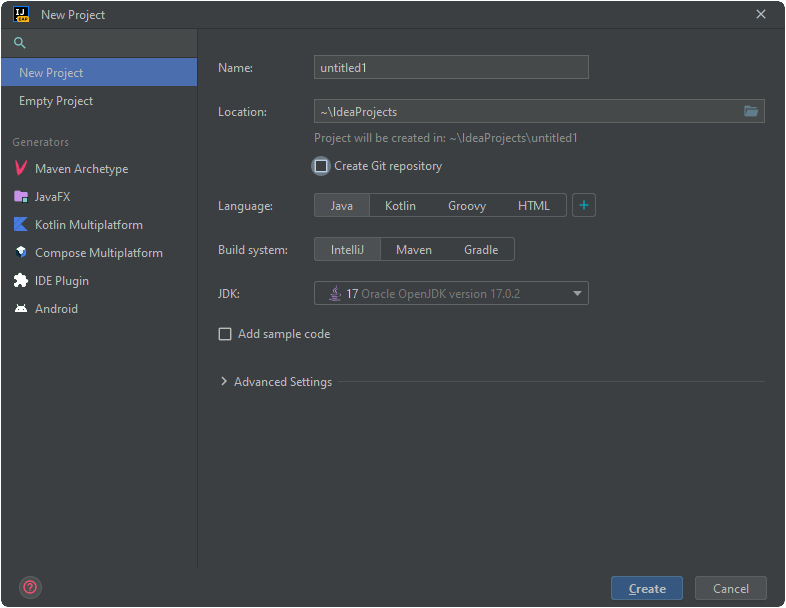Click the Kotlin Multiplatform logo icon

pyautogui.click(x=21, y=225)
